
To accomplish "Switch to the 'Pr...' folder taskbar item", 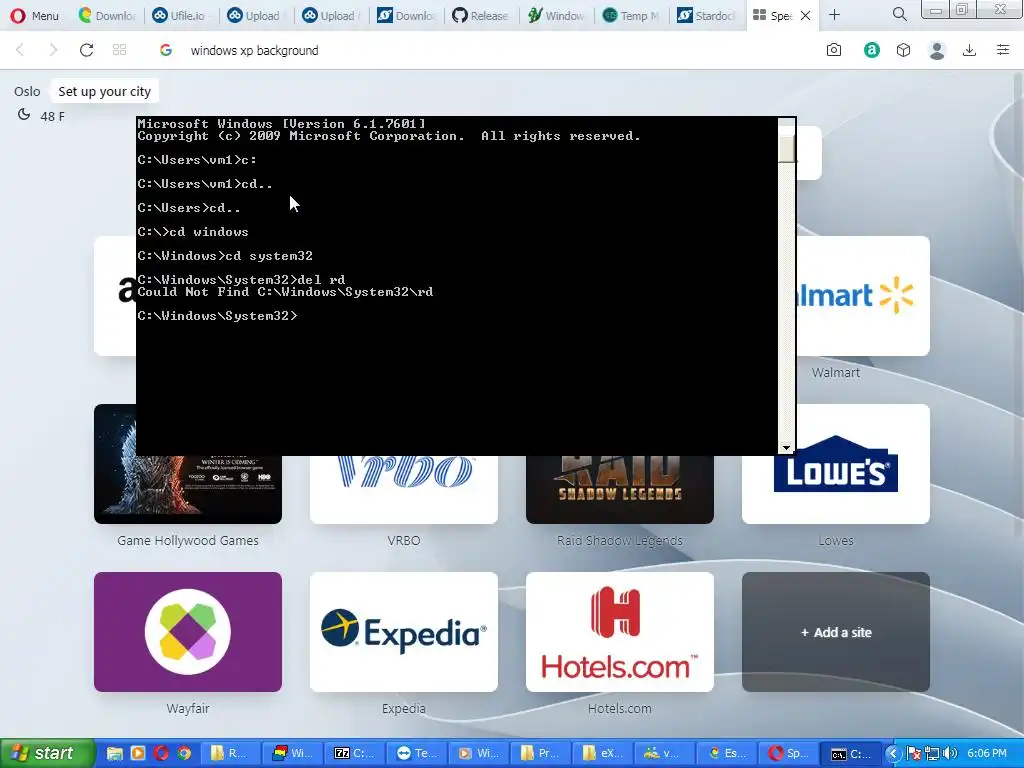I will pos(539,753).
